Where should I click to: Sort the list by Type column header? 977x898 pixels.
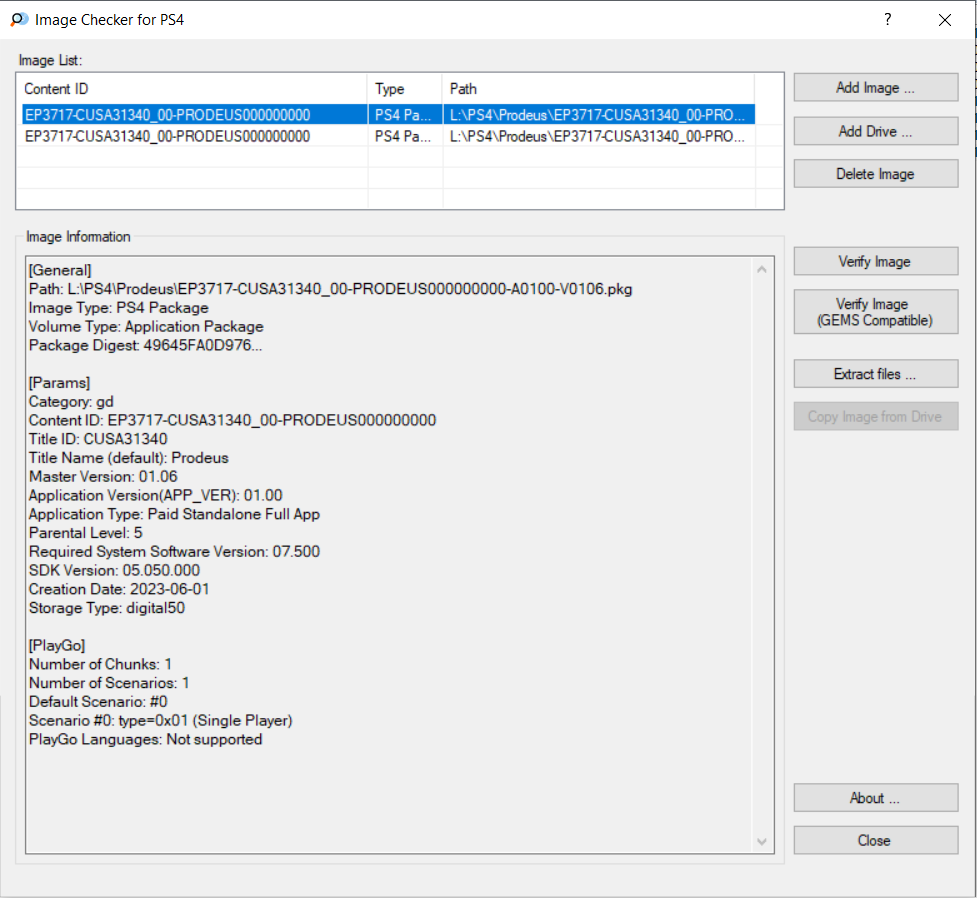(x=405, y=88)
